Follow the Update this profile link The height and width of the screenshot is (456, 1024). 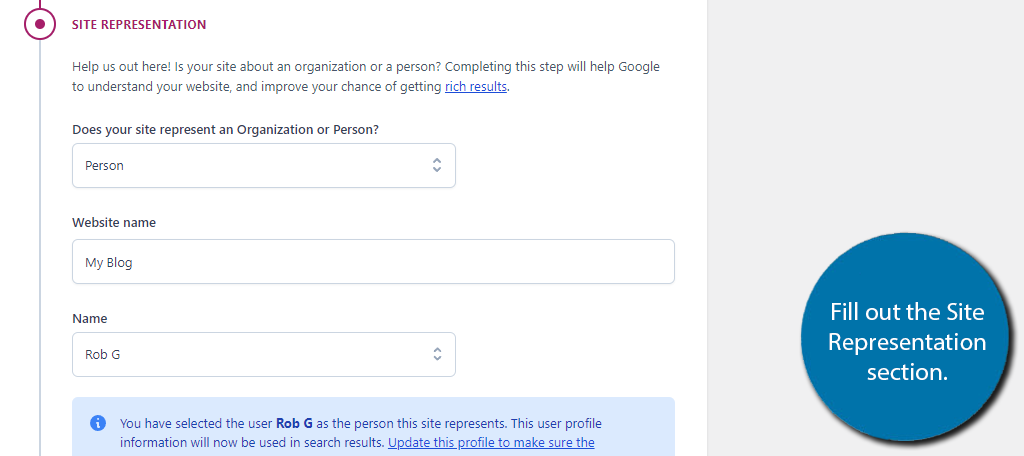(491, 442)
